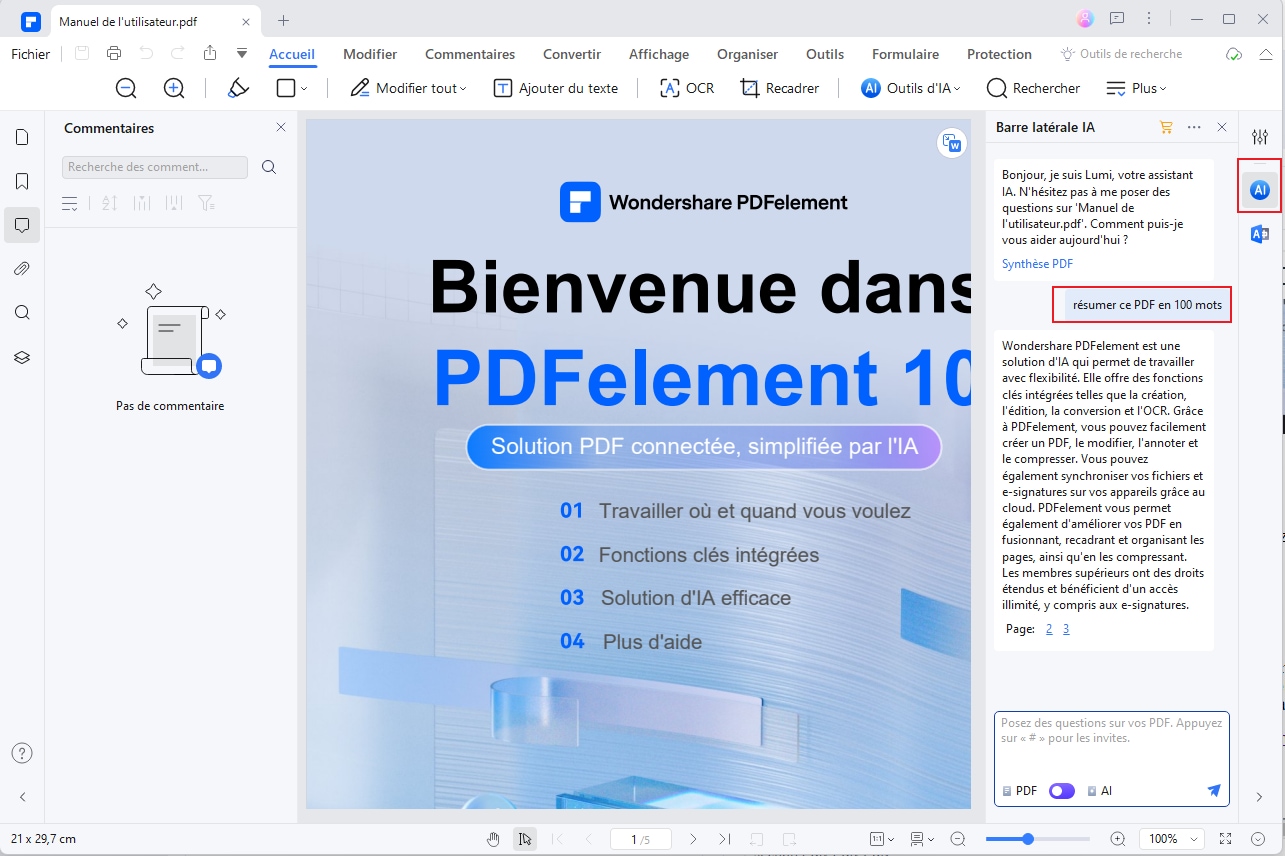Open the search panel in left sidebar

22,313
